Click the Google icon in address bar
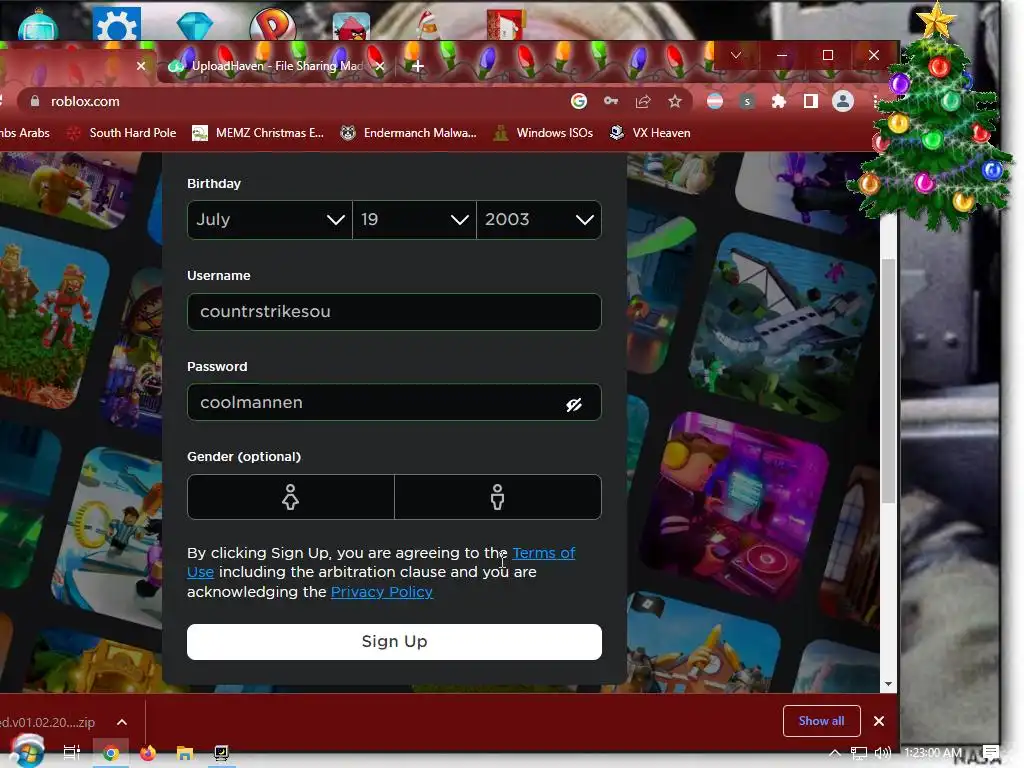 579,101
